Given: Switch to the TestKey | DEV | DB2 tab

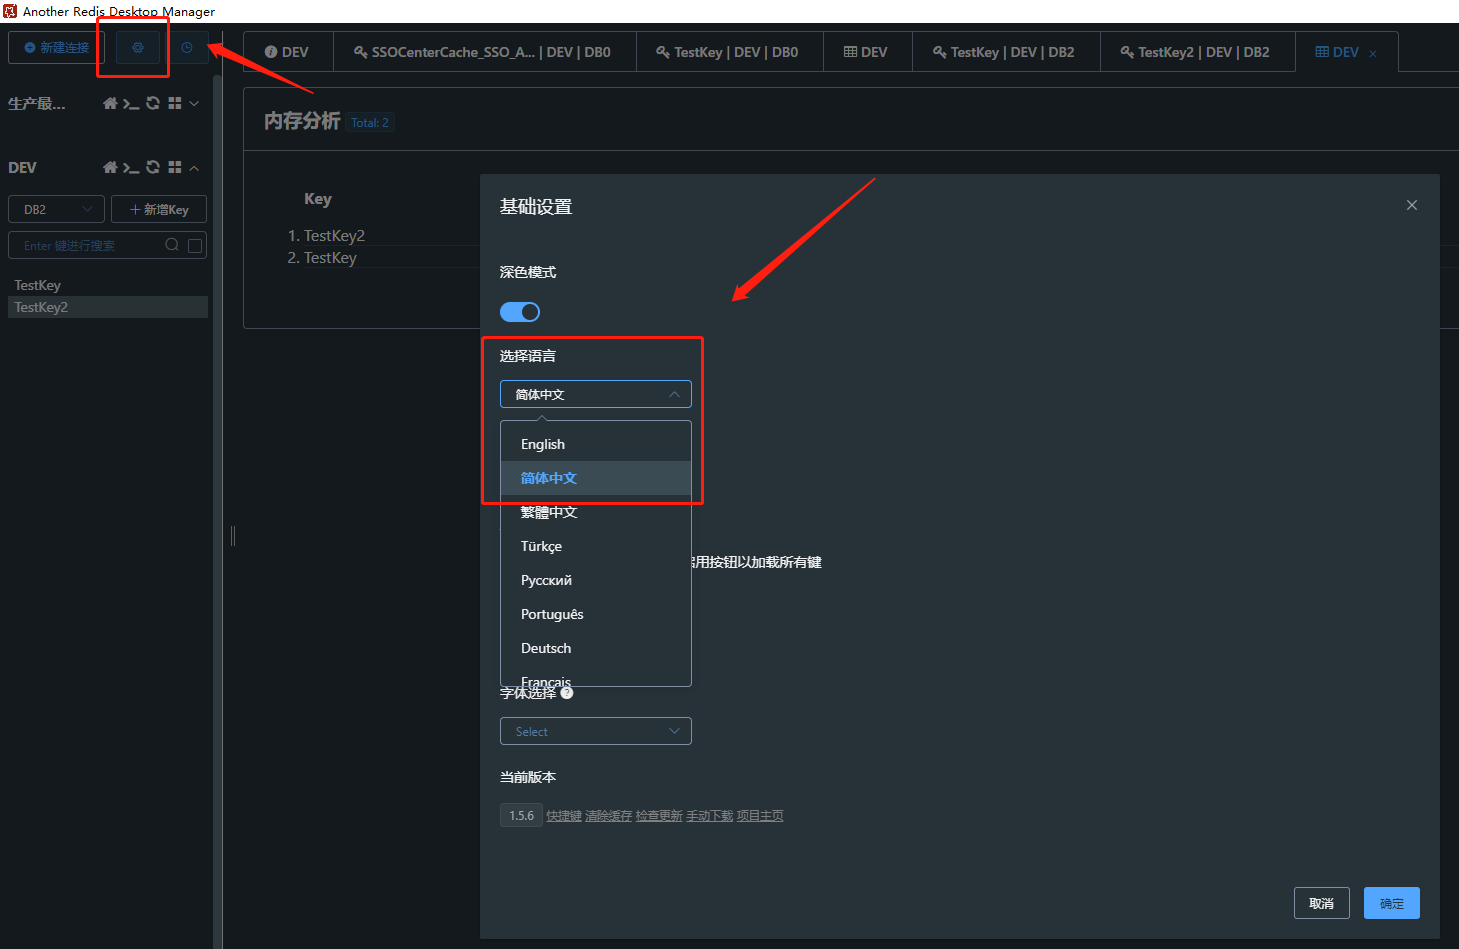Looking at the screenshot, I should pos(1004,52).
